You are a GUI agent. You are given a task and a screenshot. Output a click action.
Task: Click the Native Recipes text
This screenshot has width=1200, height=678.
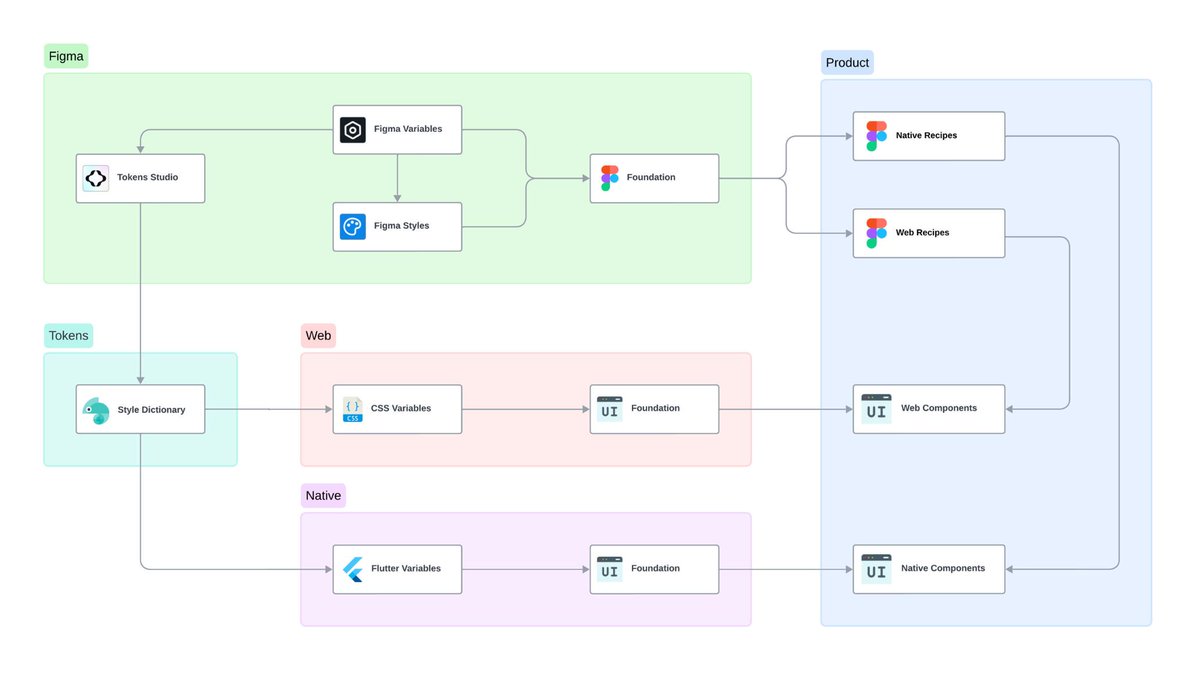coord(926,135)
